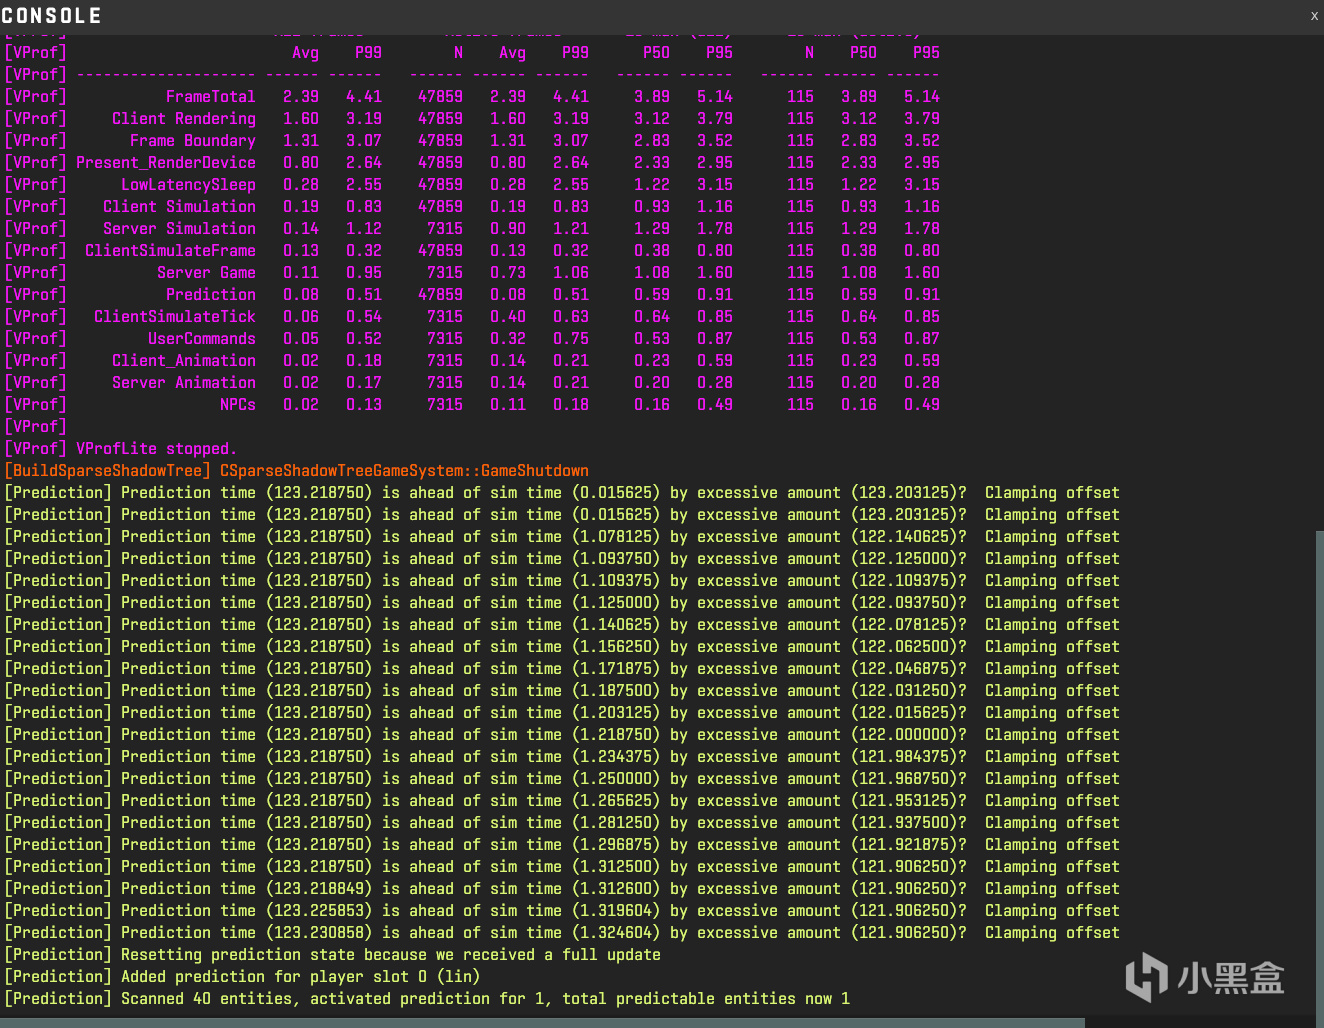
Task: Select sim time value (1.234375)
Action: point(616,757)
